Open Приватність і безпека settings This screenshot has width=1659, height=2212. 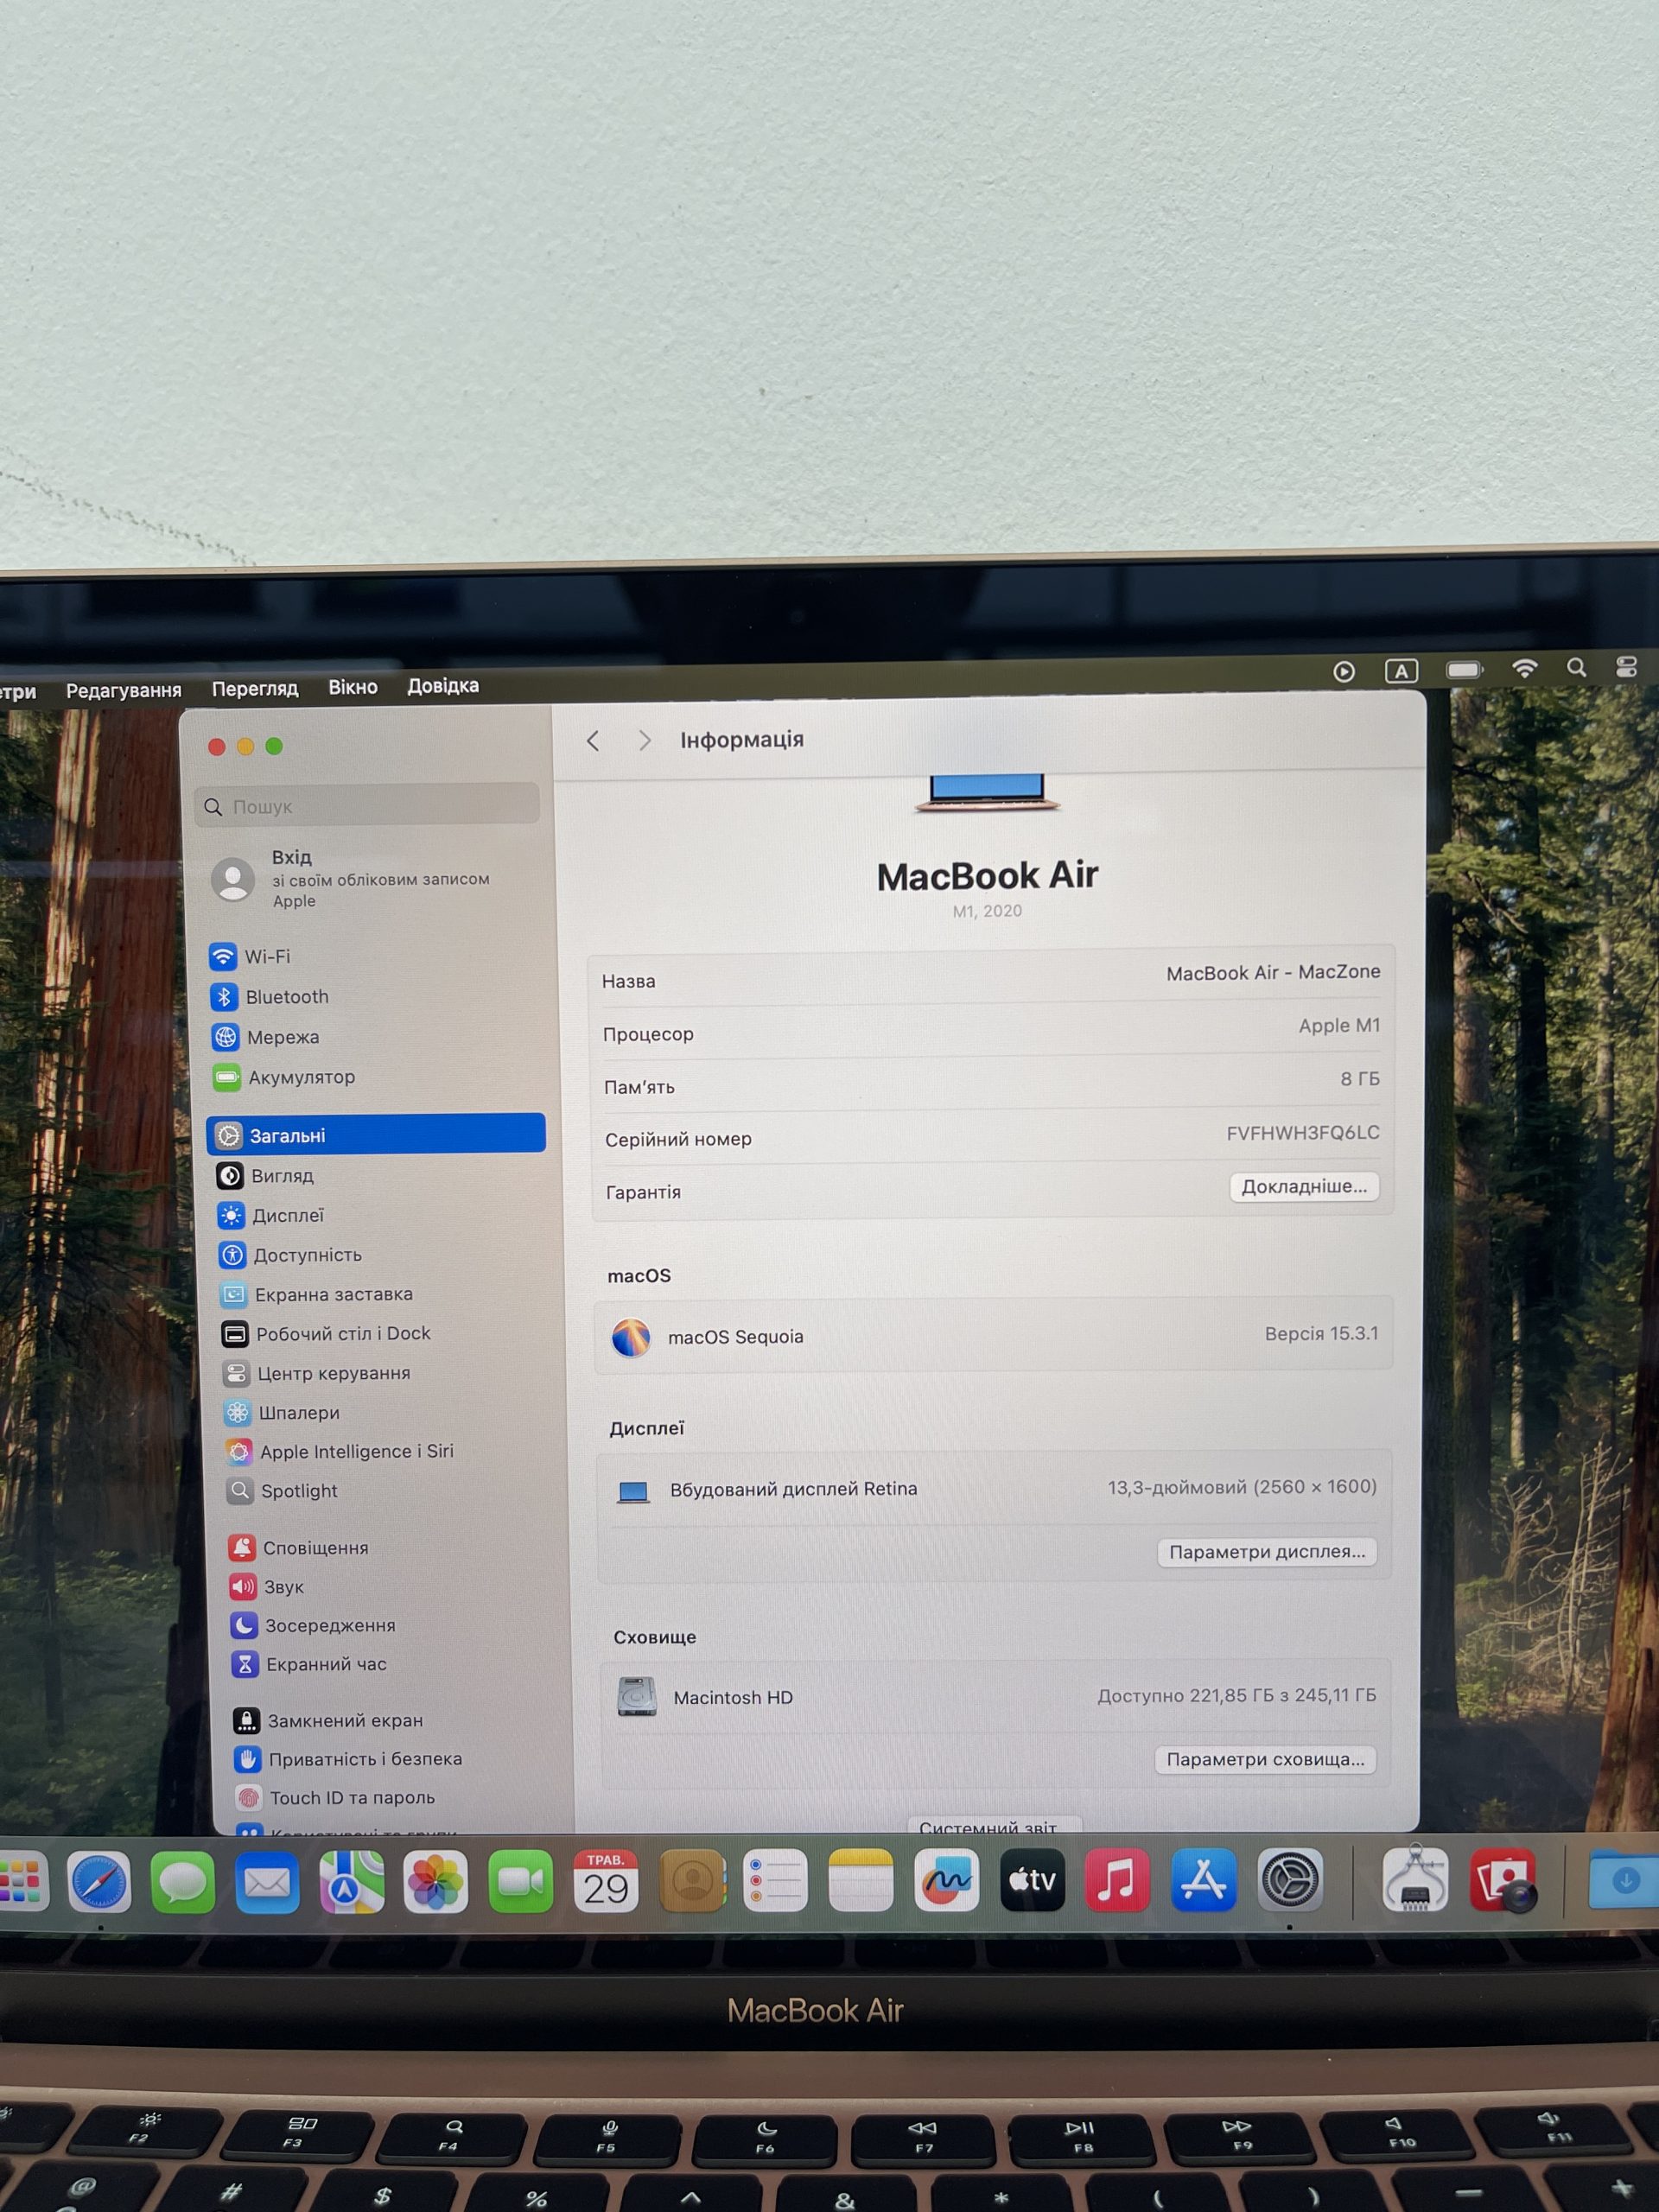point(348,1758)
